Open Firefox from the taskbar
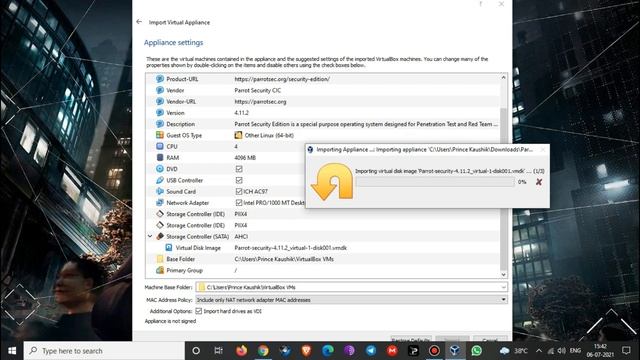Viewport: 640px width, 360px height. pos(241,351)
